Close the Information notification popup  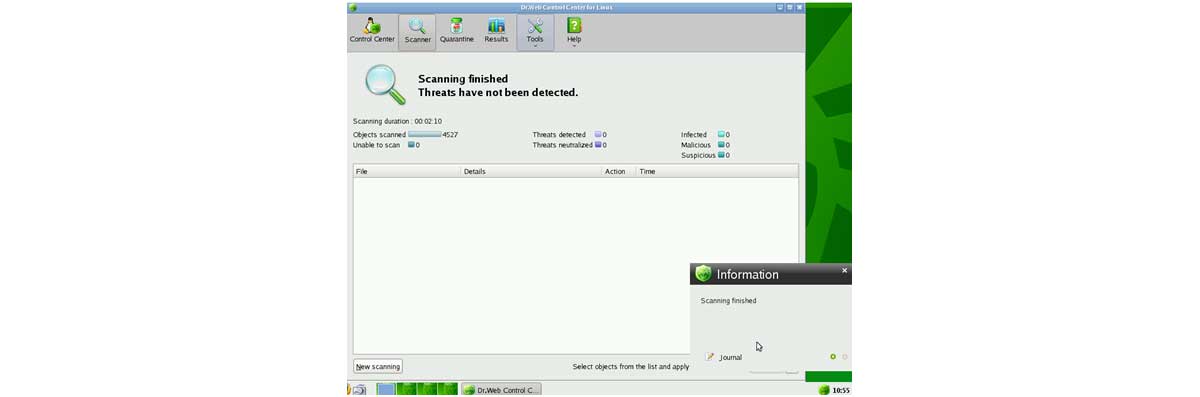click(844, 270)
